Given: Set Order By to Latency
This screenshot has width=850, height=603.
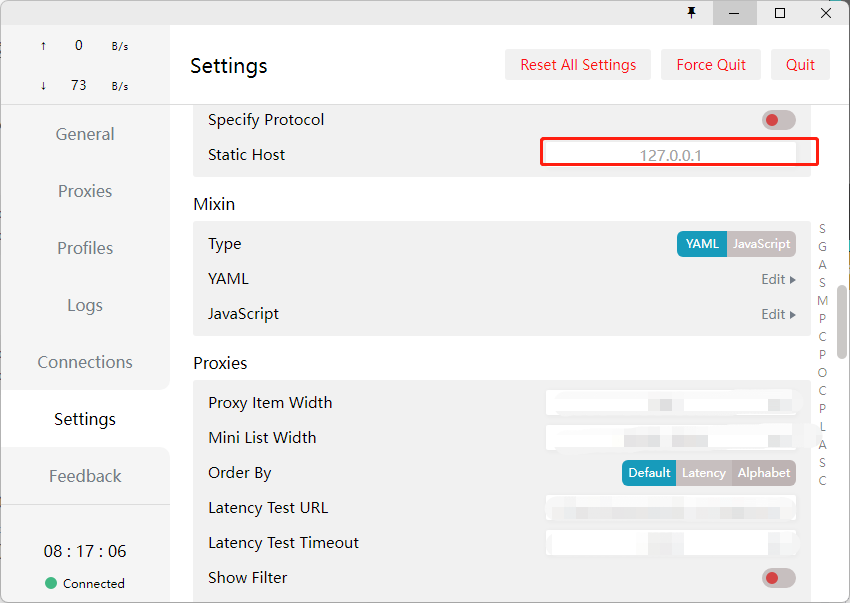Looking at the screenshot, I should 703,473.
